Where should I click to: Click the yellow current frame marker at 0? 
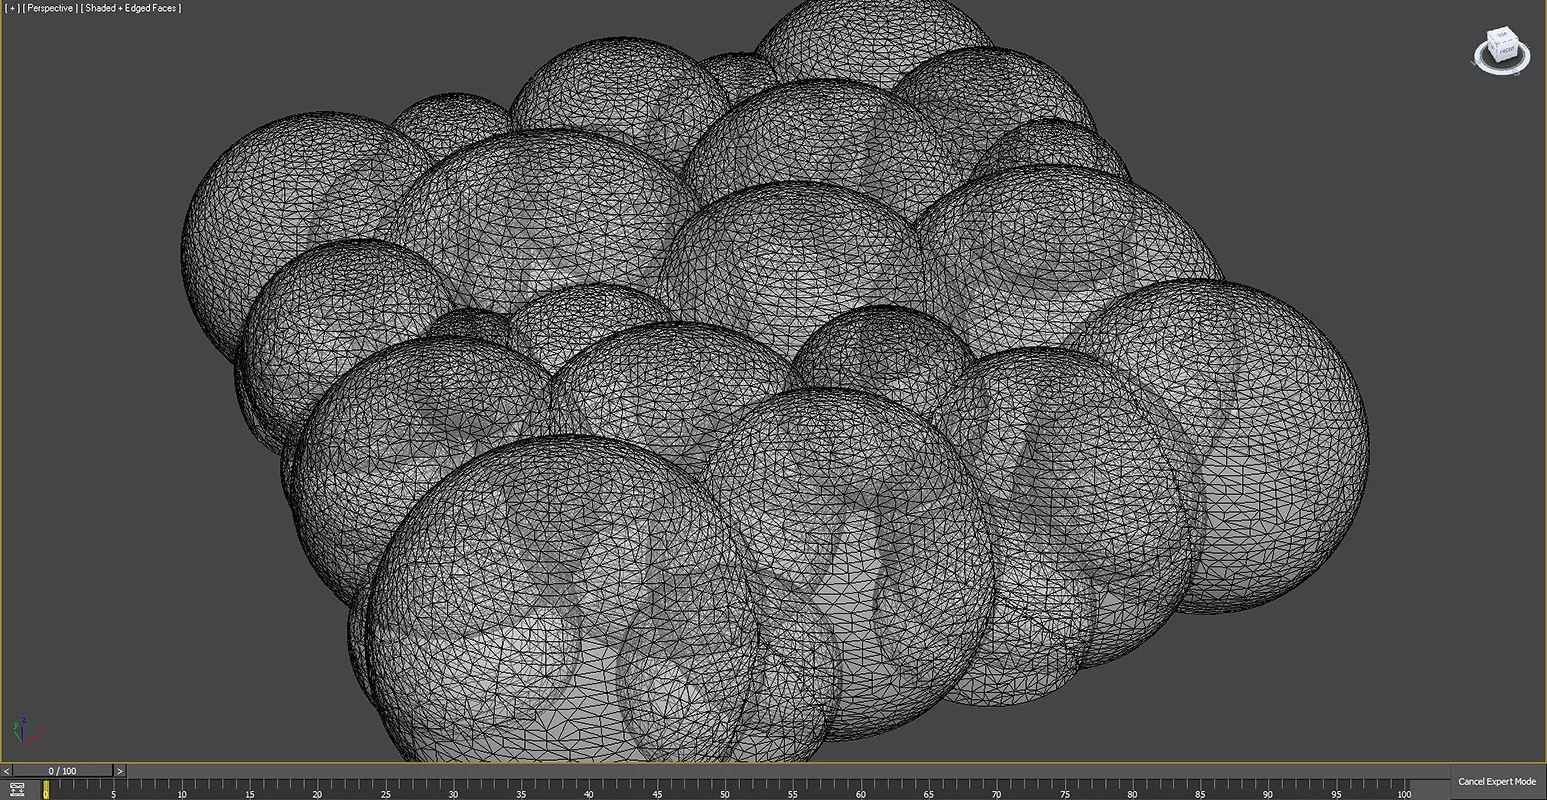(x=45, y=789)
